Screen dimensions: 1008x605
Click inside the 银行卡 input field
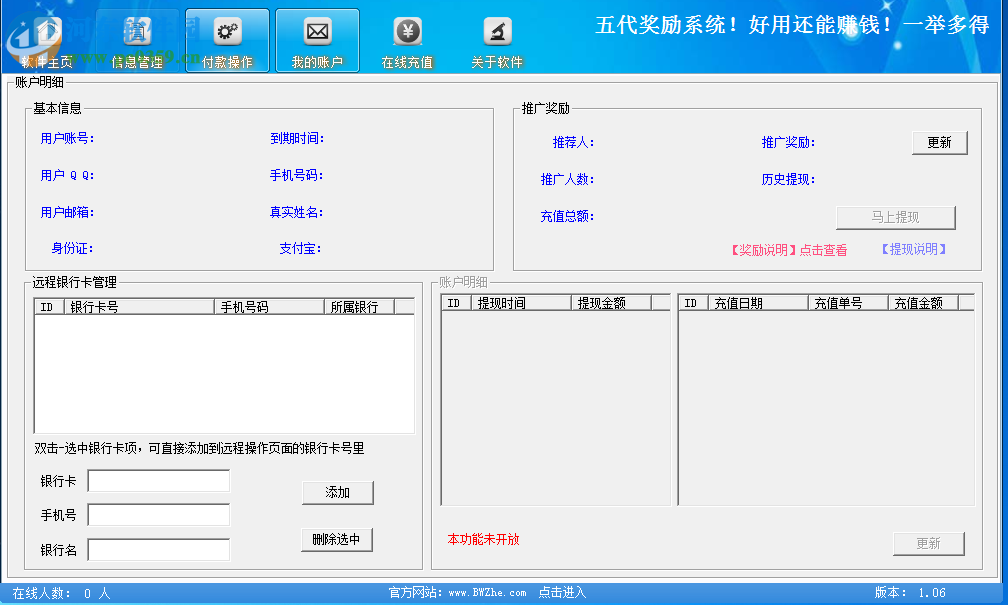[x=158, y=480]
